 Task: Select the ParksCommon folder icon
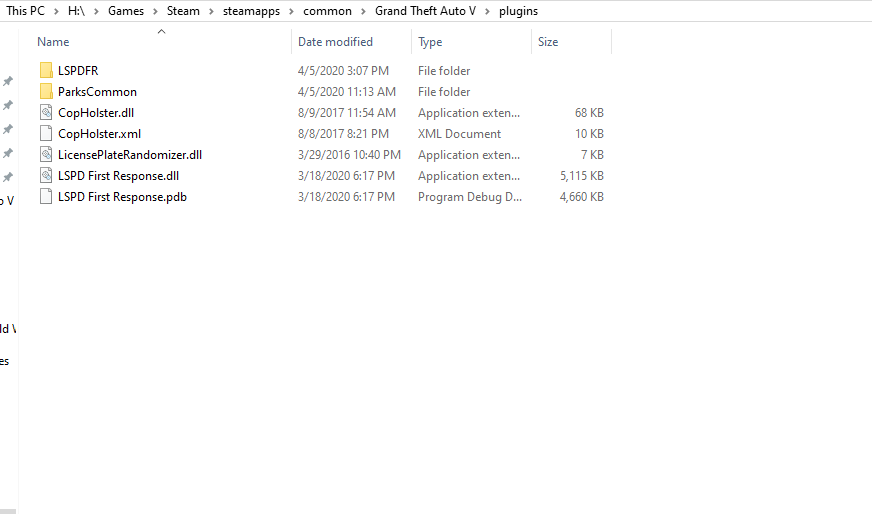(46, 92)
